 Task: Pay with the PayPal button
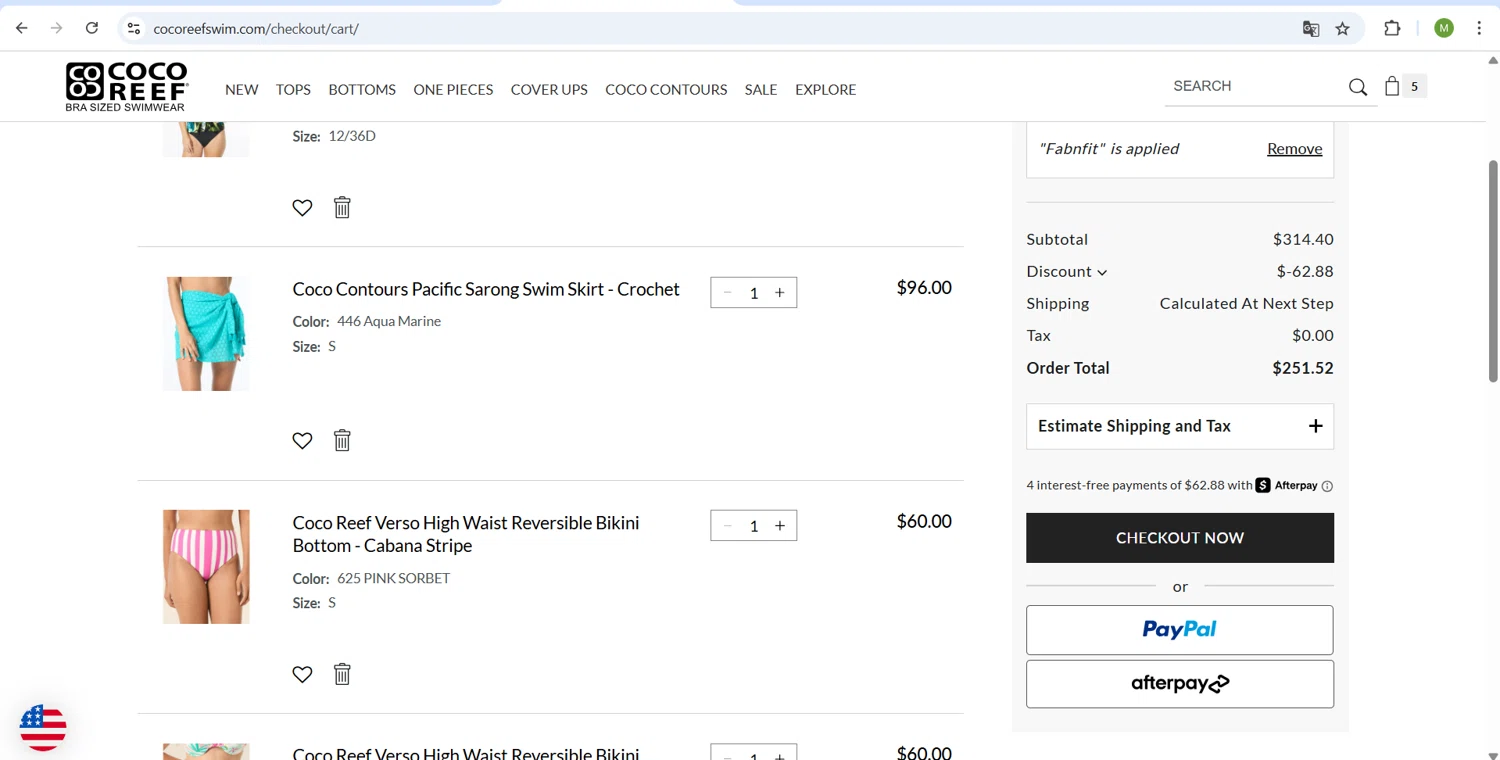point(1180,630)
